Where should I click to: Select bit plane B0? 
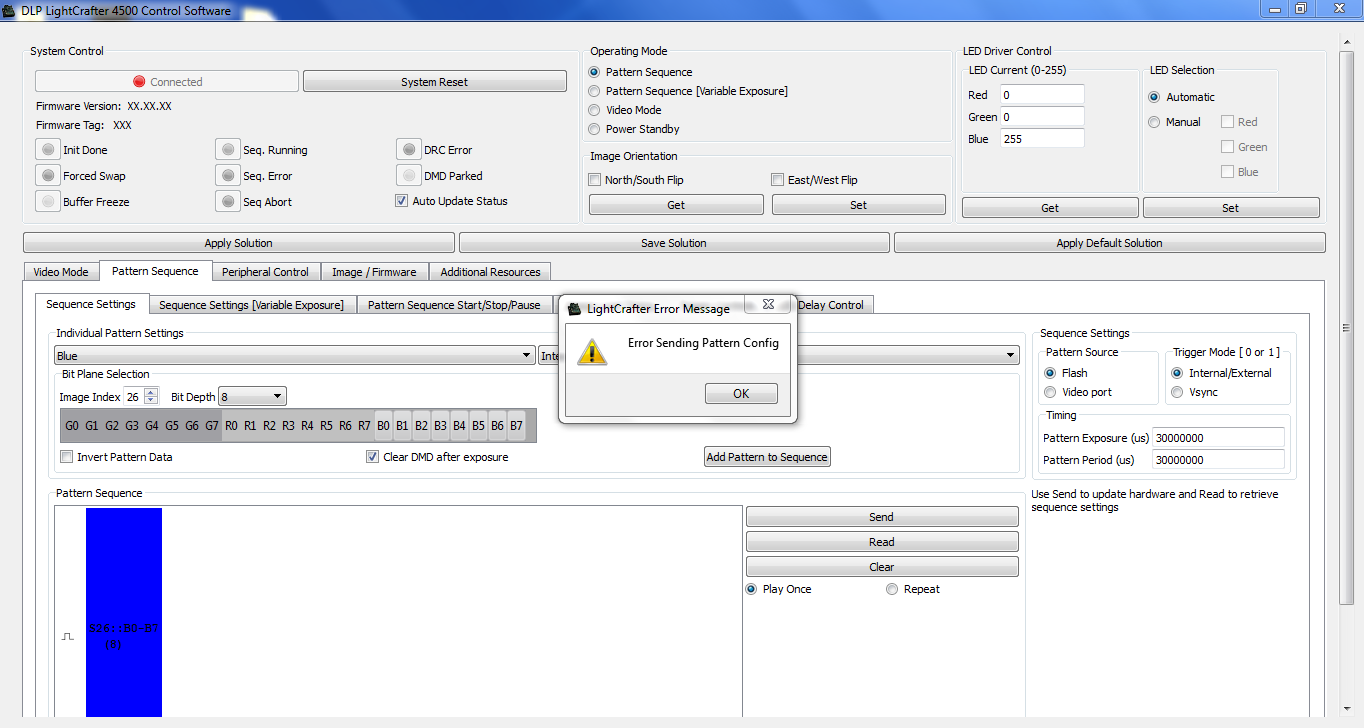384,425
